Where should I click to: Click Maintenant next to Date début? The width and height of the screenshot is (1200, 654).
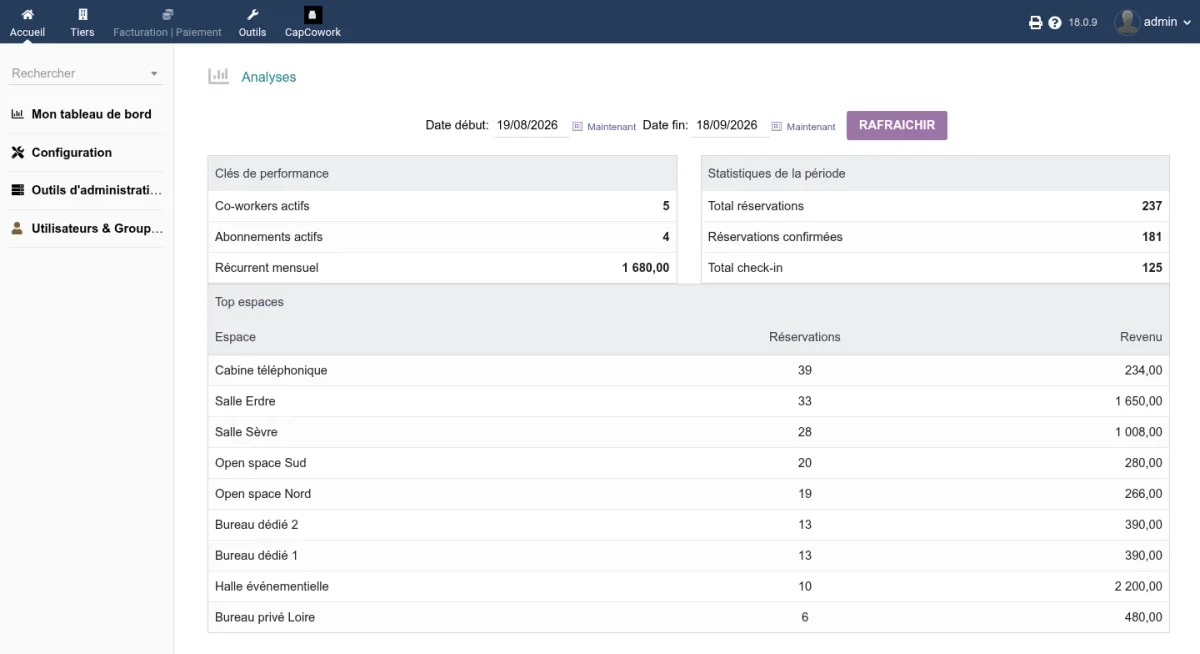pyautogui.click(x=612, y=127)
